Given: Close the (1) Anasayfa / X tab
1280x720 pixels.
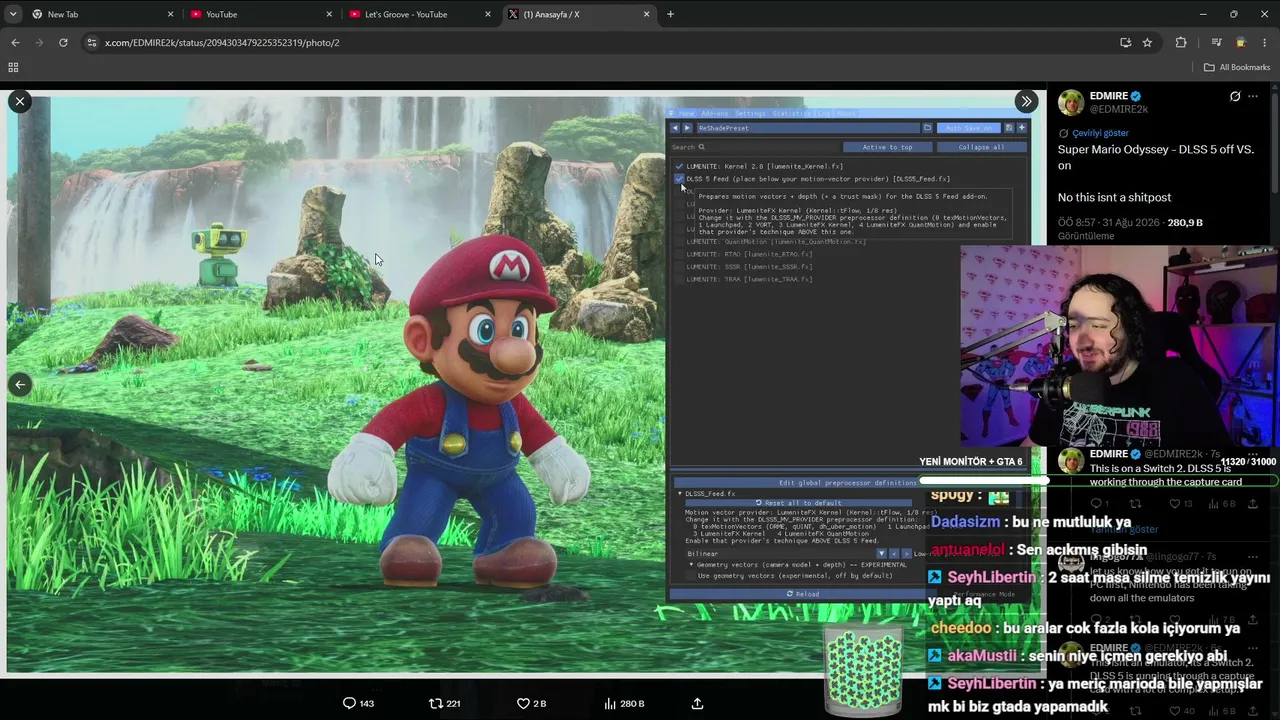Looking at the screenshot, I should [x=646, y=14].
